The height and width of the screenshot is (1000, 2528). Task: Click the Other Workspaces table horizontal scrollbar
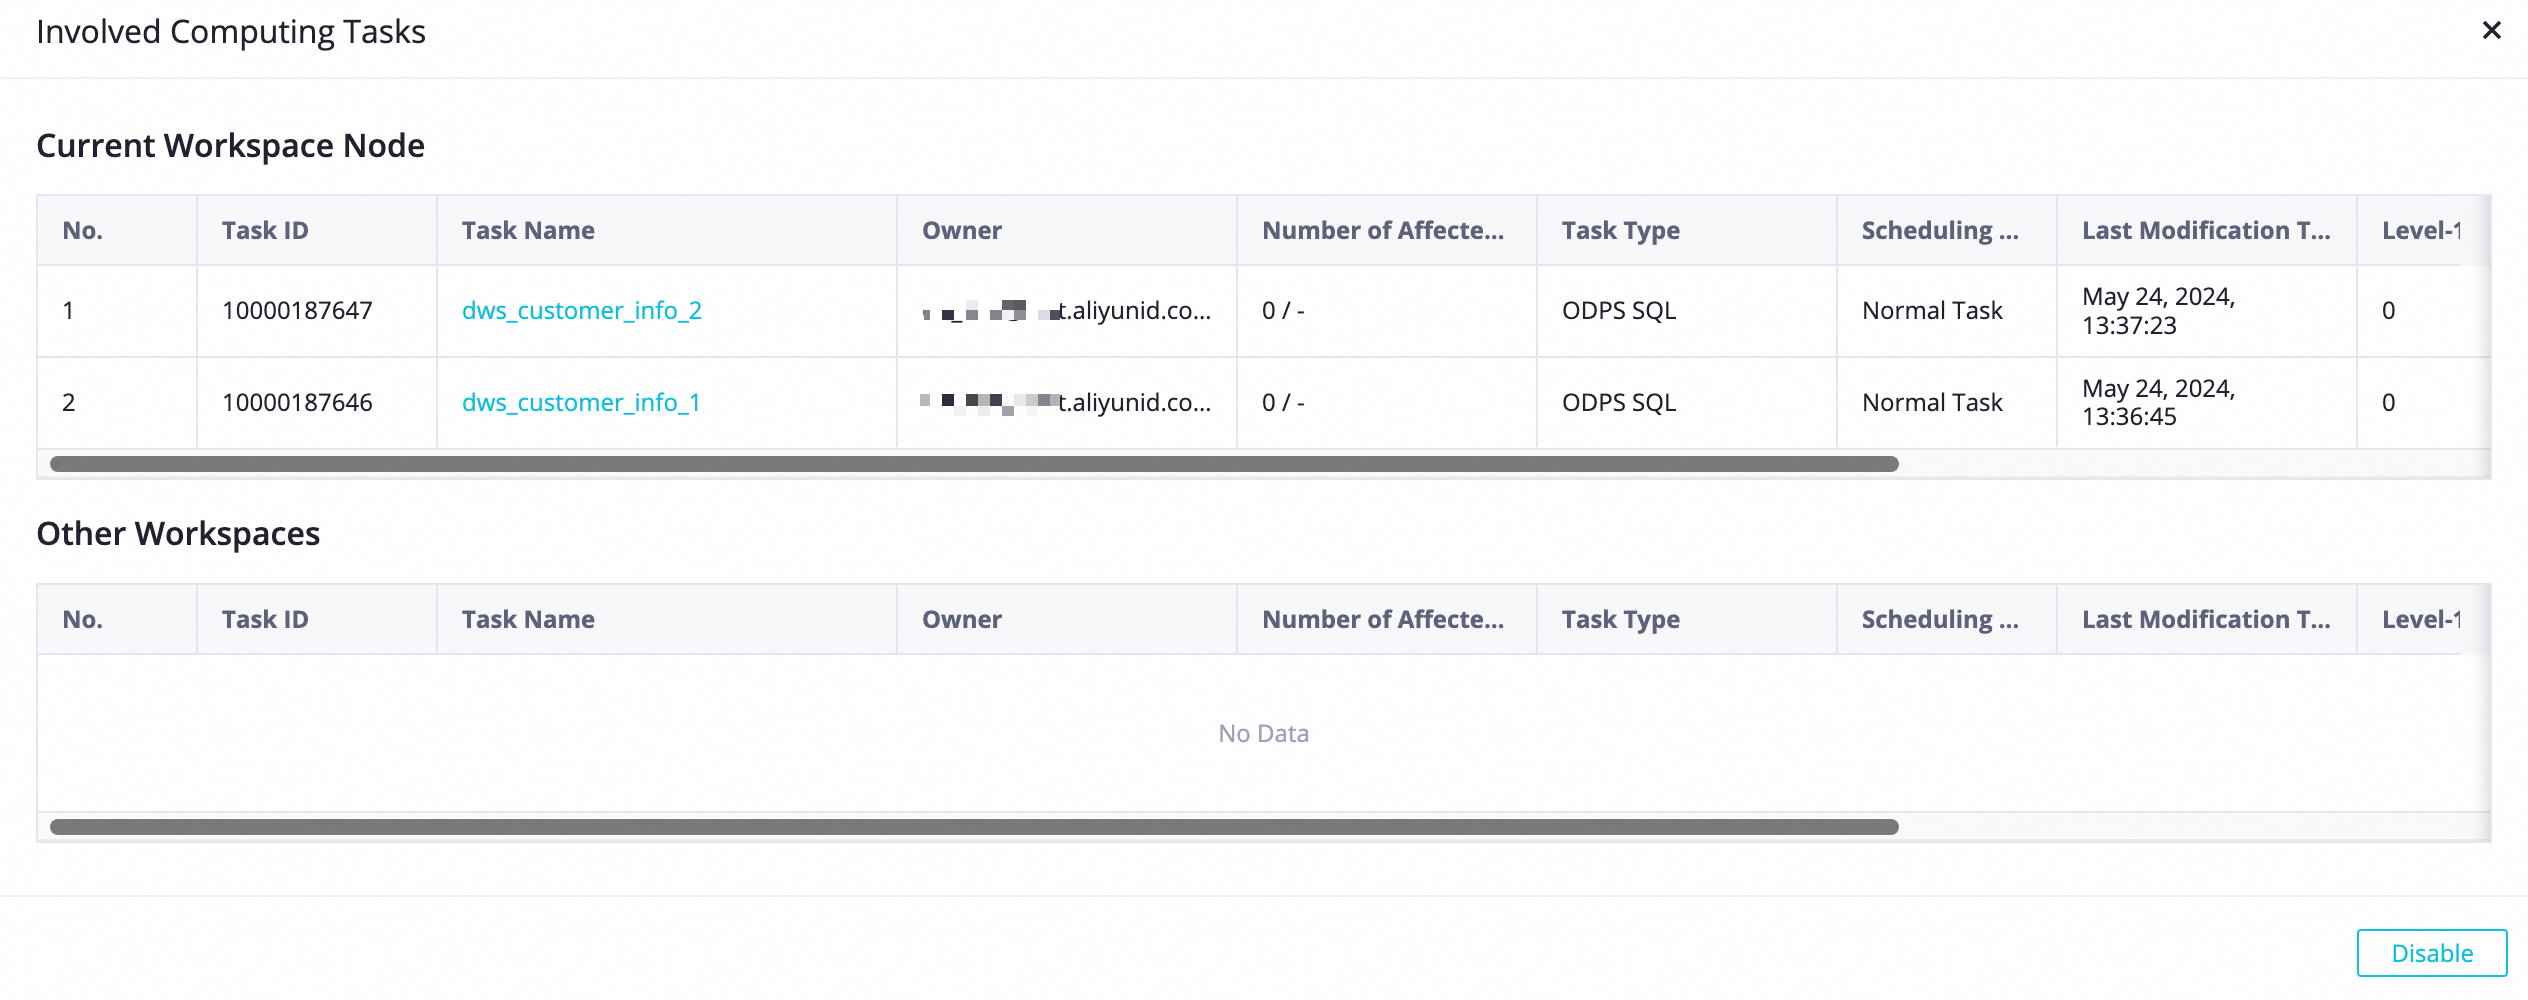pyautogui.click(x=973, y=827)
